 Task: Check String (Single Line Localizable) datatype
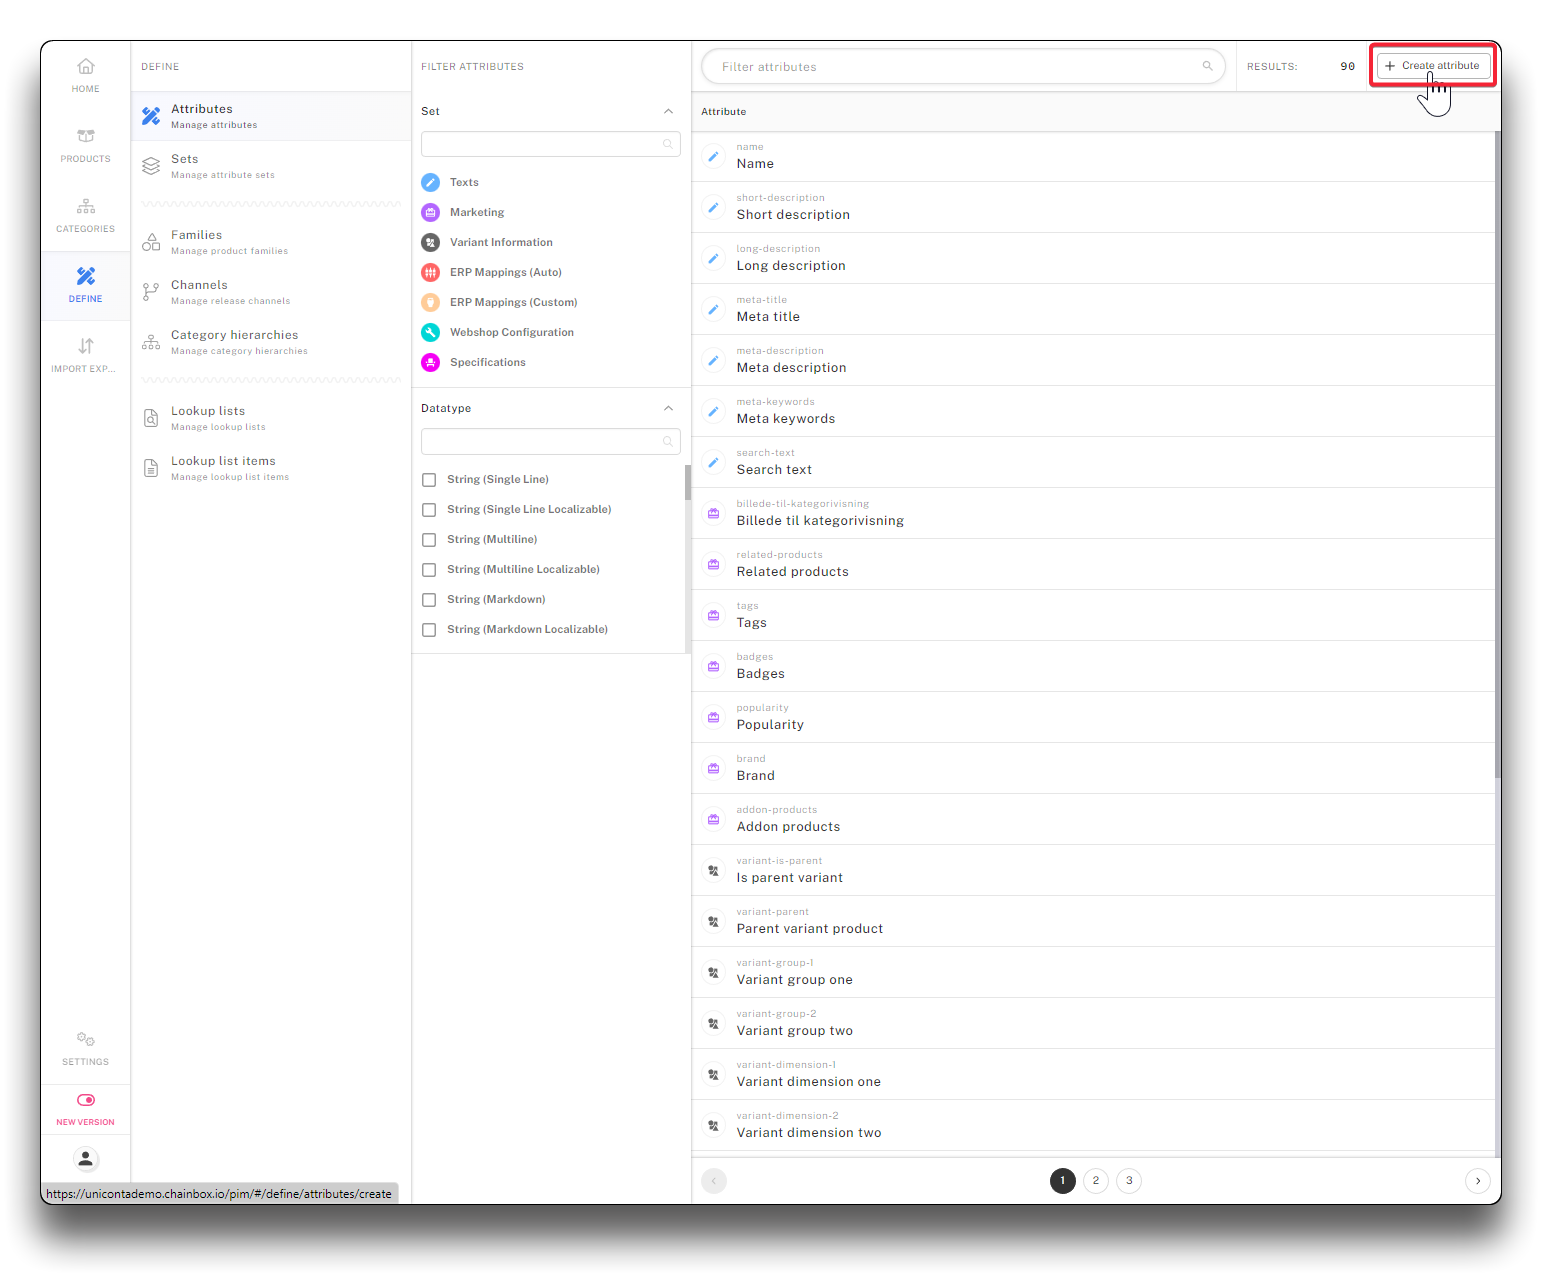pos(429,510)
